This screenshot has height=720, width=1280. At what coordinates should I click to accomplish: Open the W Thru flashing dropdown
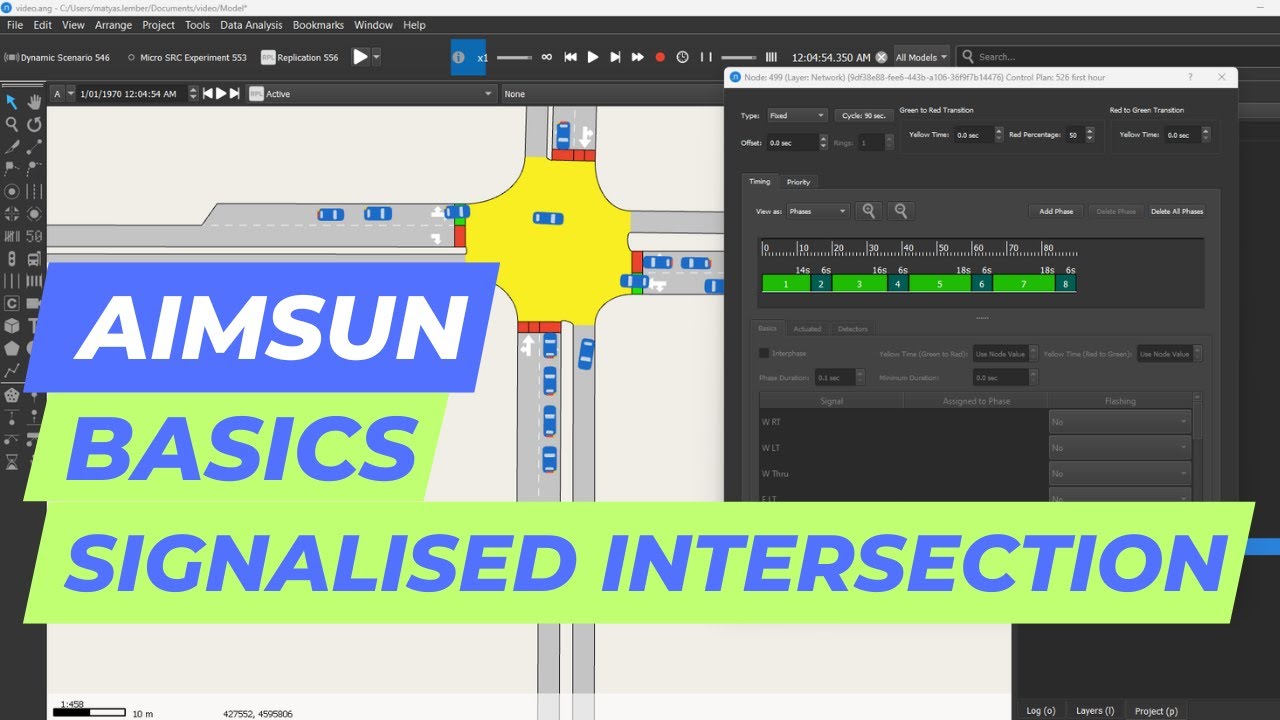pos(1120,474)
